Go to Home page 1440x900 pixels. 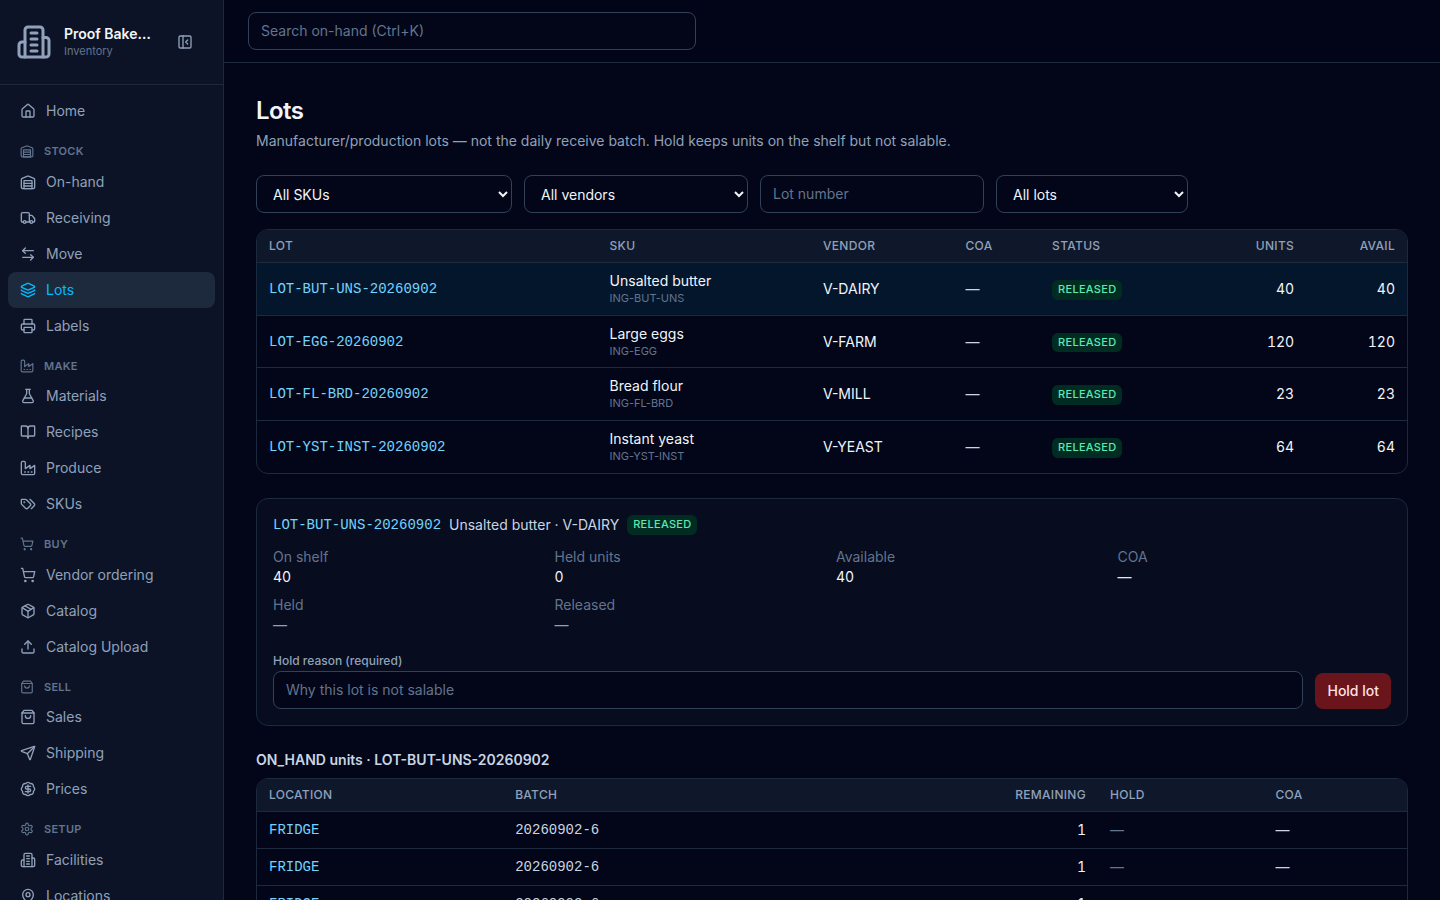coord(111,111)
